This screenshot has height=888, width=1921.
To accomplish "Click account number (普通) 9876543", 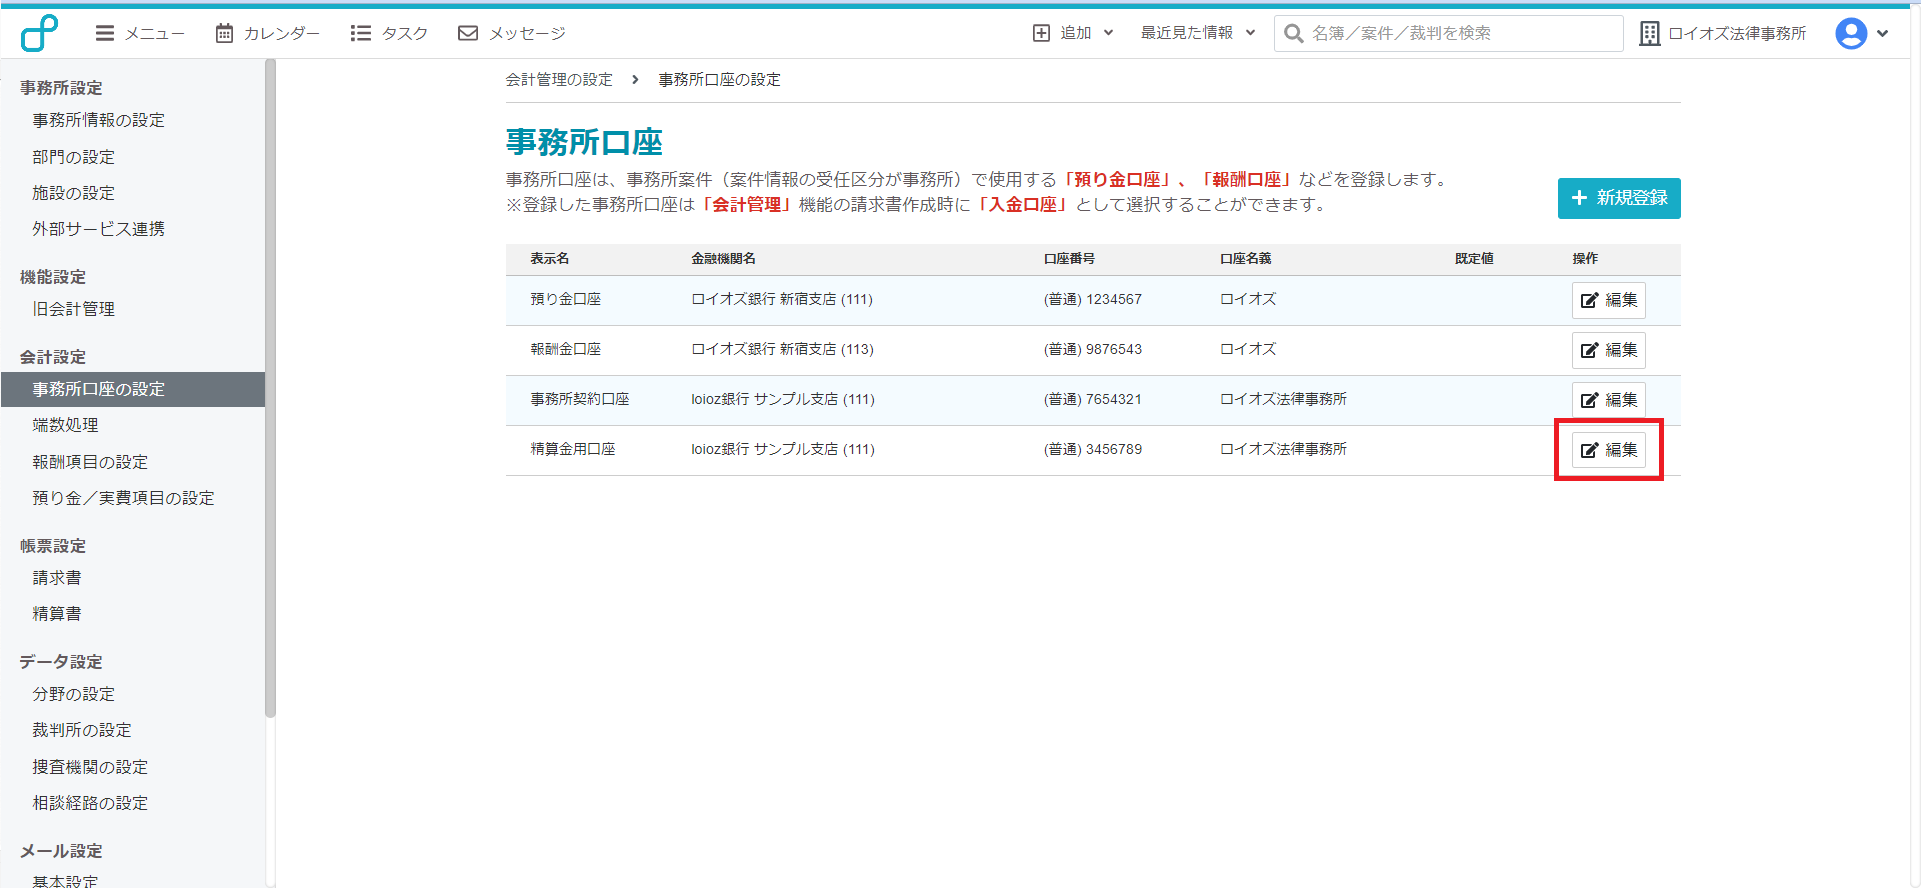I will tap(1093, 349).
